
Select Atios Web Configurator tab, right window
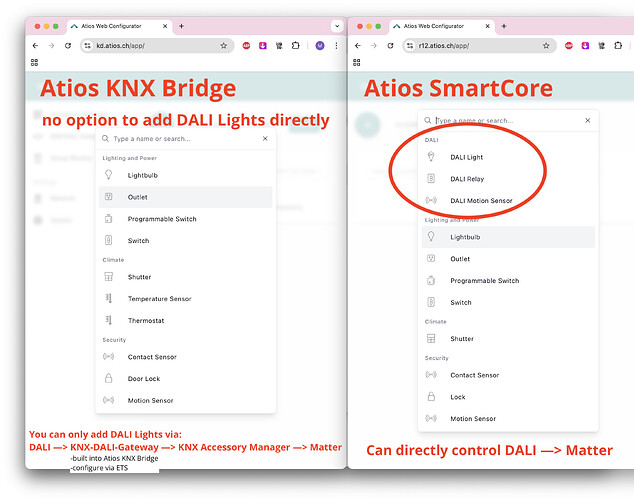pyautogui.click(x=442, y=26)
